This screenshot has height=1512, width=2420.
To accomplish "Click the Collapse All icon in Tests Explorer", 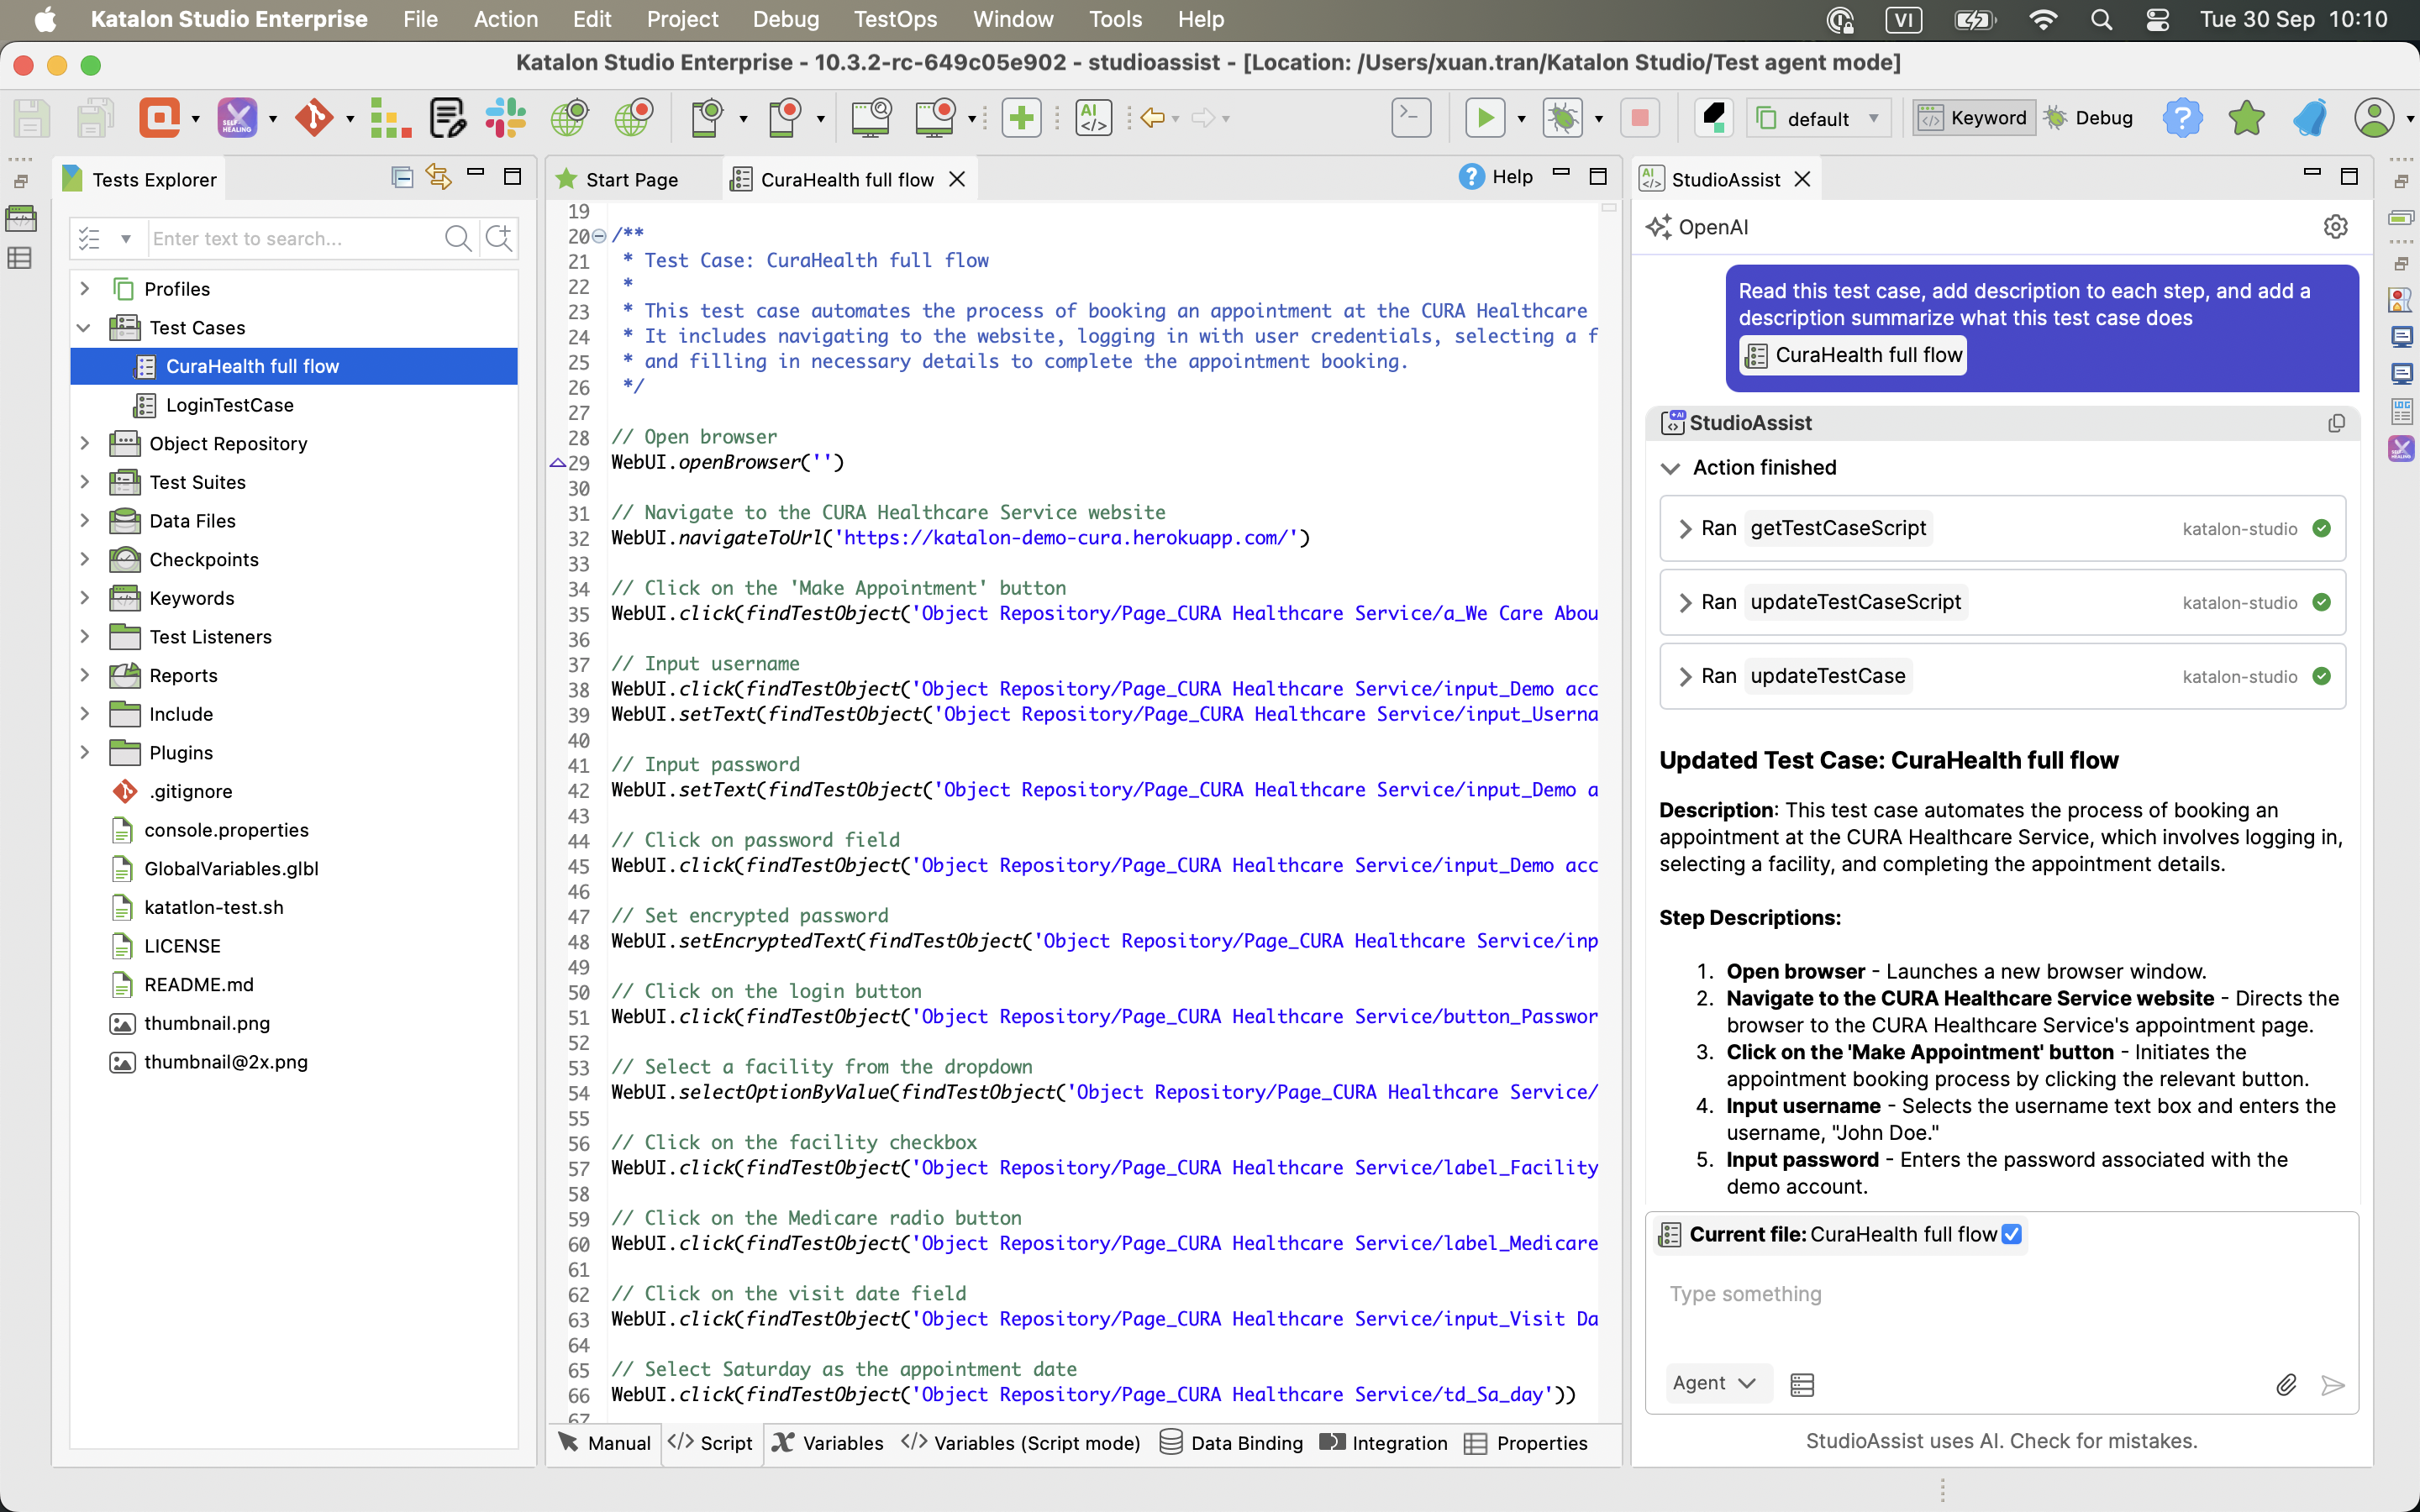I will [402, 177].
